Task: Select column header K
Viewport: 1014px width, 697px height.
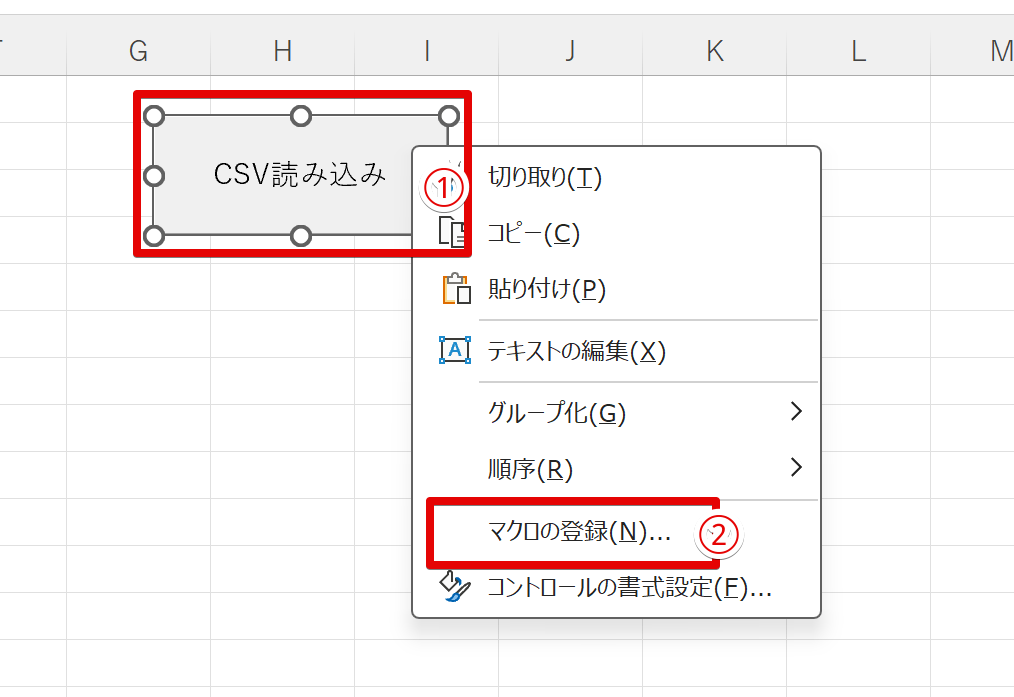Action: [713, 51]
